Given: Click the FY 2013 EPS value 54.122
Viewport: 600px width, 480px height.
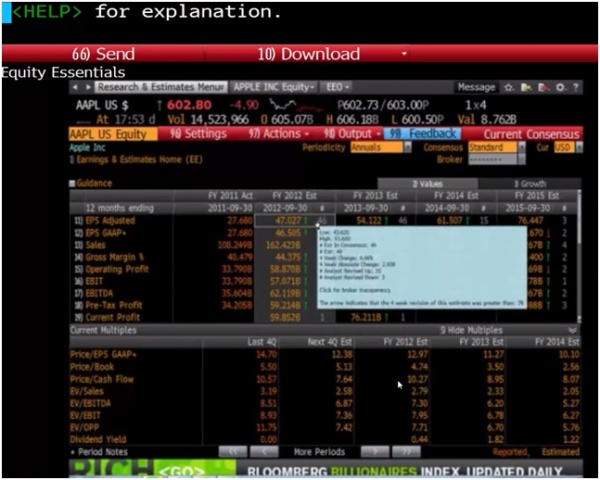Looking at the screenshot, I should tap(369, 221).
